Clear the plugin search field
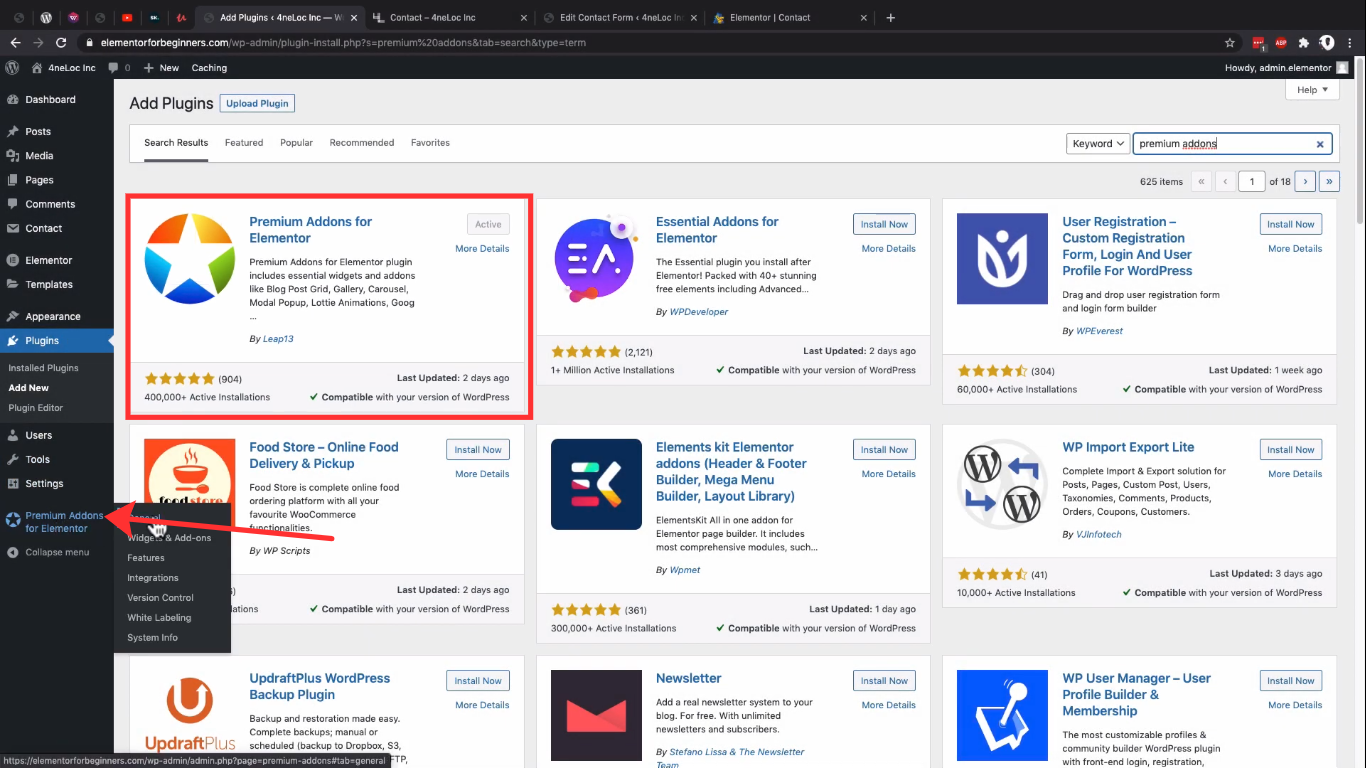Screen dimensions: 1366x768 click(1320, 144)
